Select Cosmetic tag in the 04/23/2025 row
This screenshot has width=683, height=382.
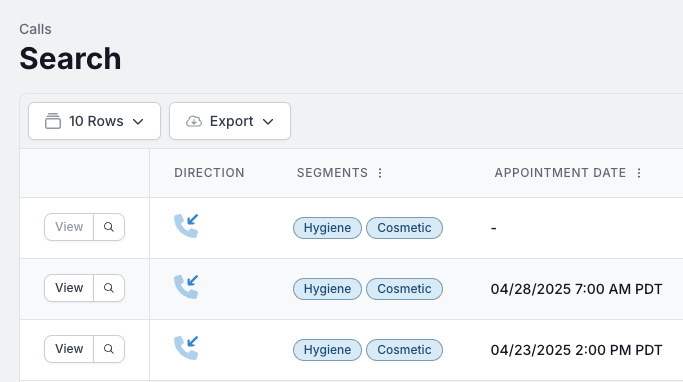click(x=404, y=350)
